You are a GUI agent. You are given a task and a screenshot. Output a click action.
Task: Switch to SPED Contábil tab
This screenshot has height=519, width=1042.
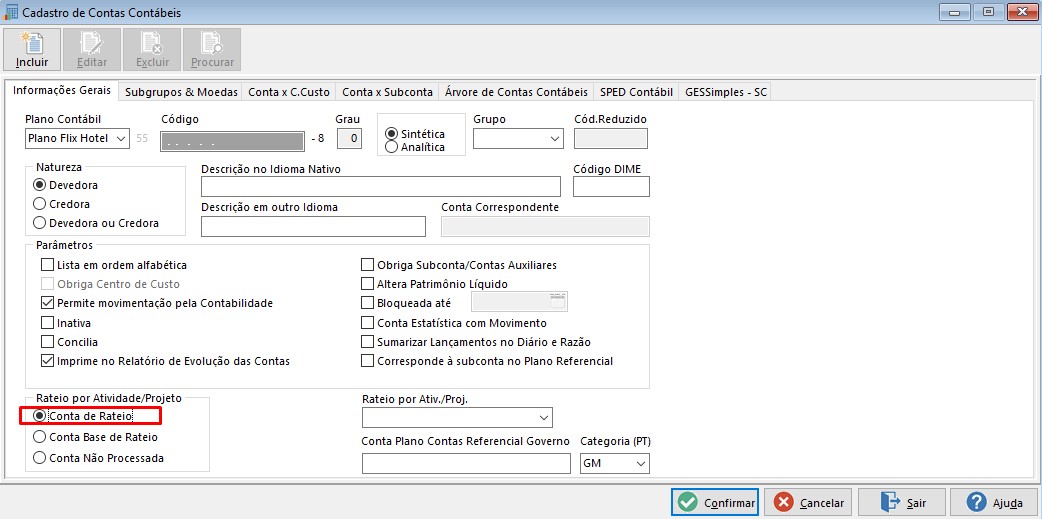(x=637, y=92)
